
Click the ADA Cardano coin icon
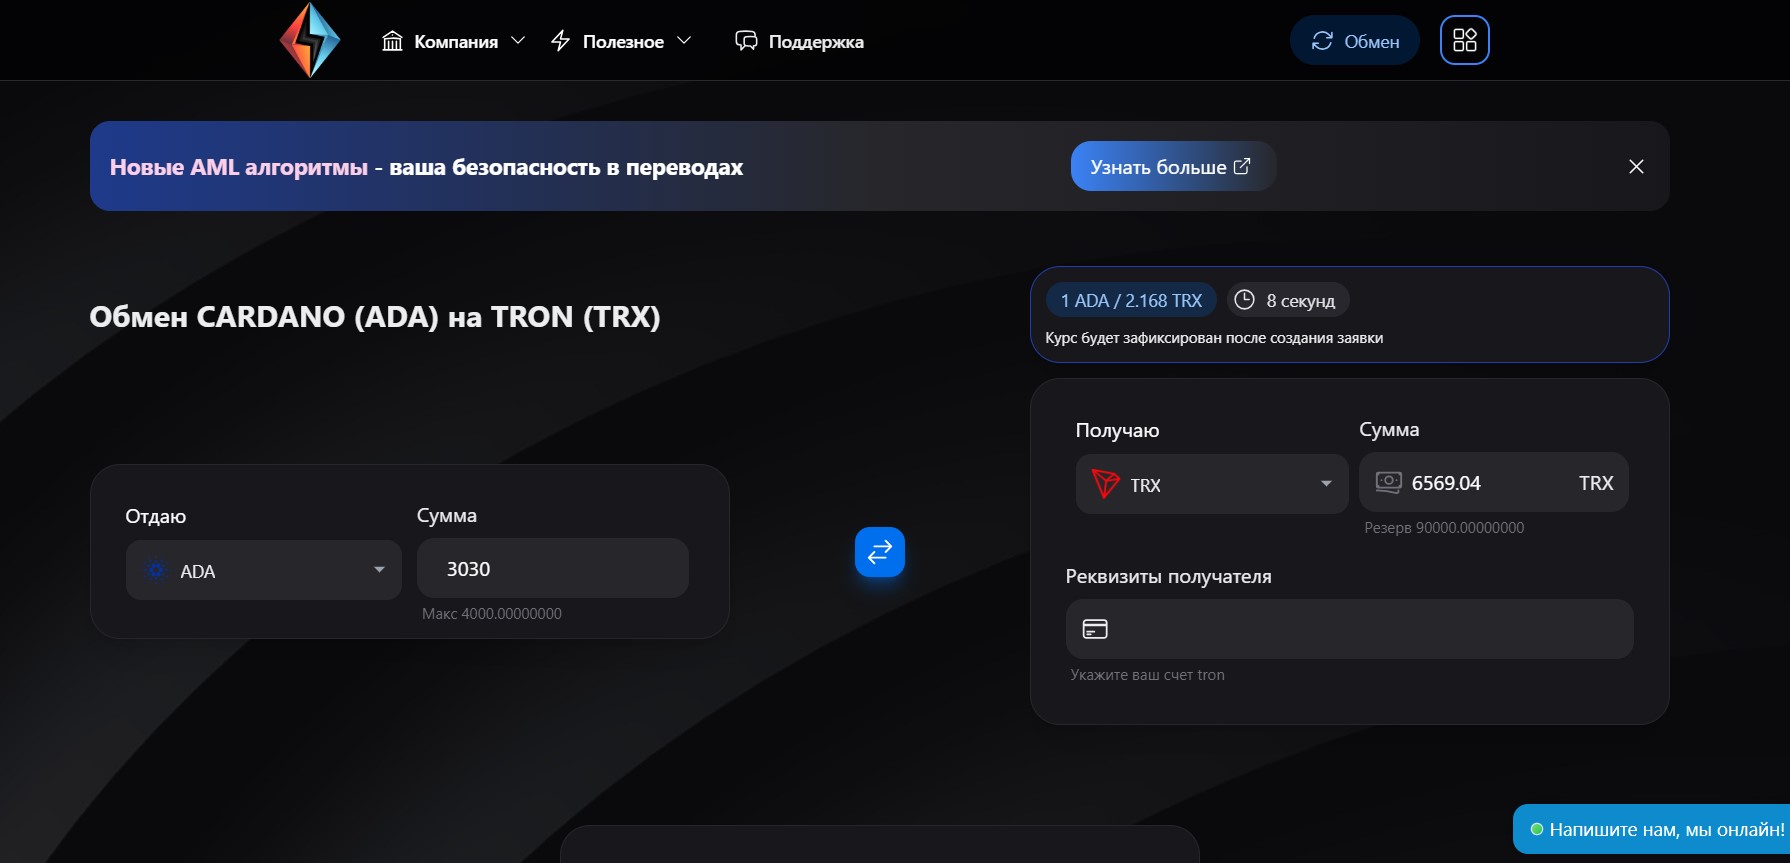tap(156, 570)
